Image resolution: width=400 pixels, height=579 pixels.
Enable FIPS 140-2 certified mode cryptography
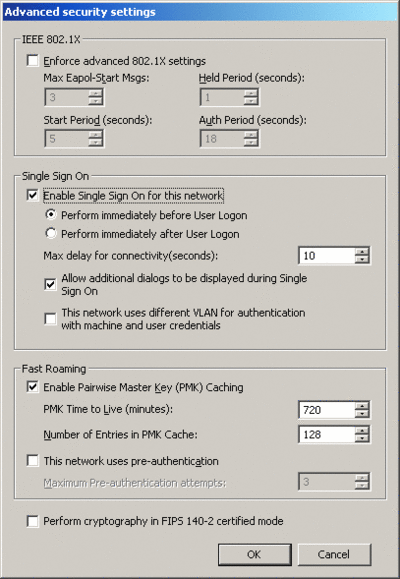coord(33,521)
